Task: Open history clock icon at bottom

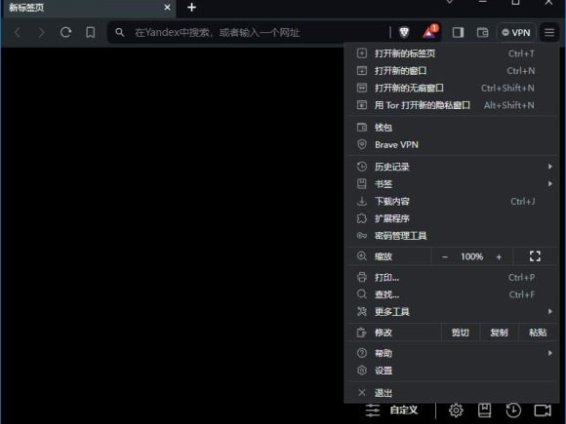Action: 513,410
